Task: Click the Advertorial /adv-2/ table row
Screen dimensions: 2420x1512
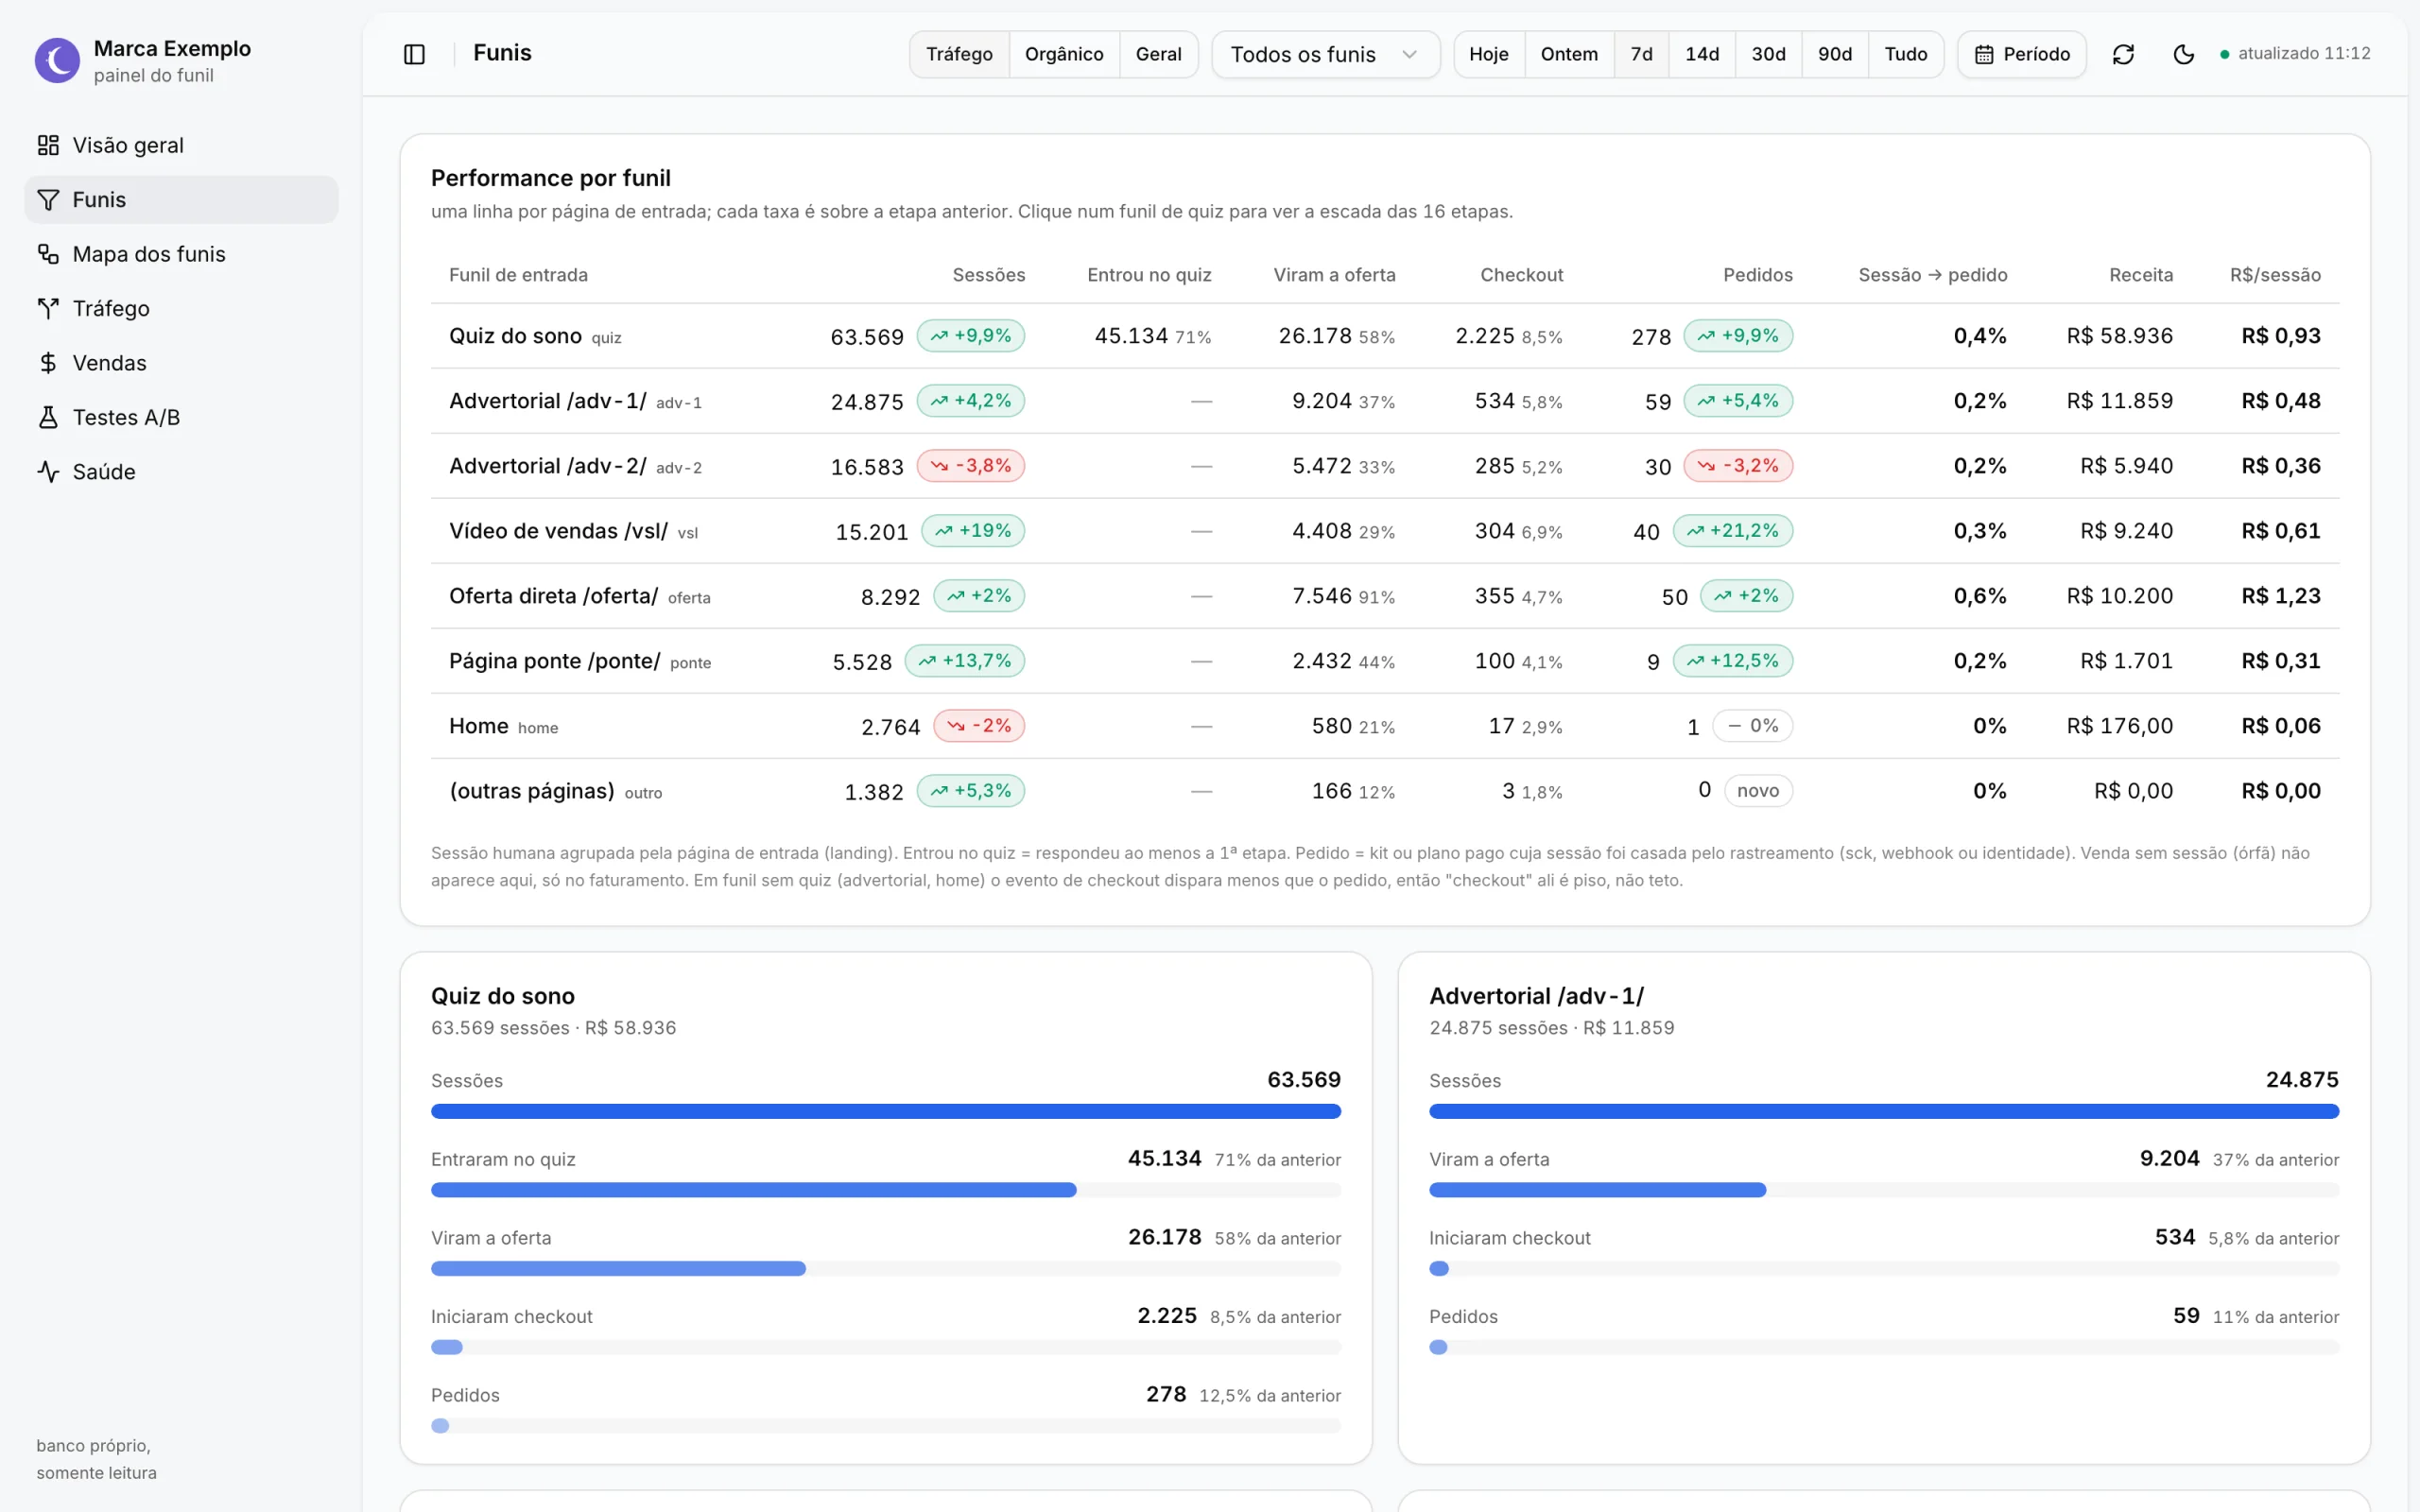Action: (1385, 466)
